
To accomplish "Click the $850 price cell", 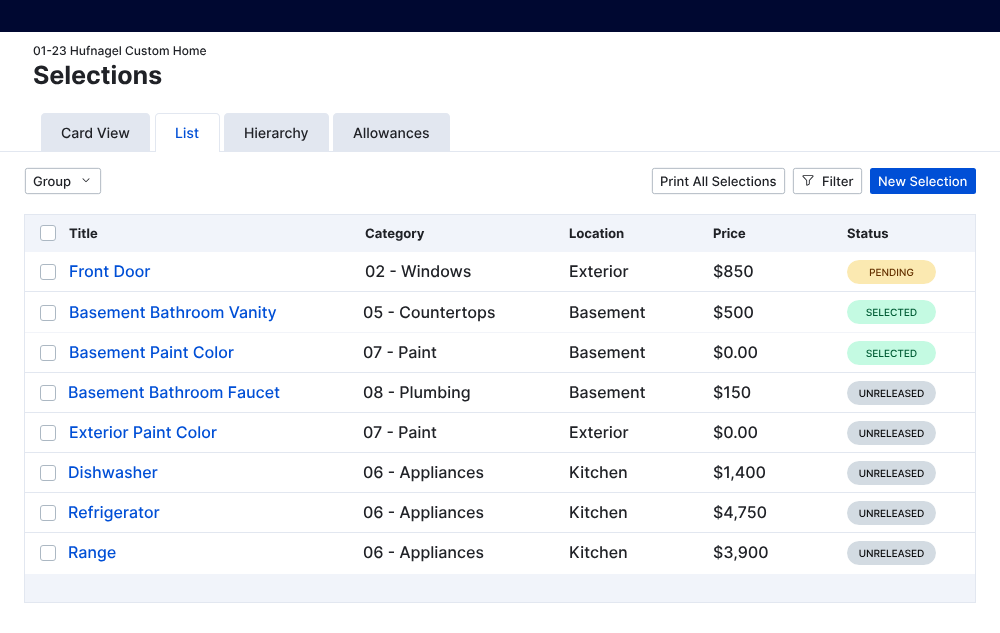I will pyautogui.click(x=733, y=272).
